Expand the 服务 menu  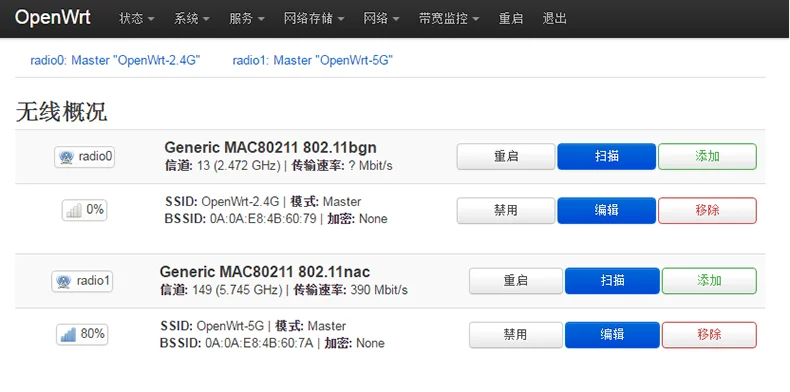[x=246, y=19]
